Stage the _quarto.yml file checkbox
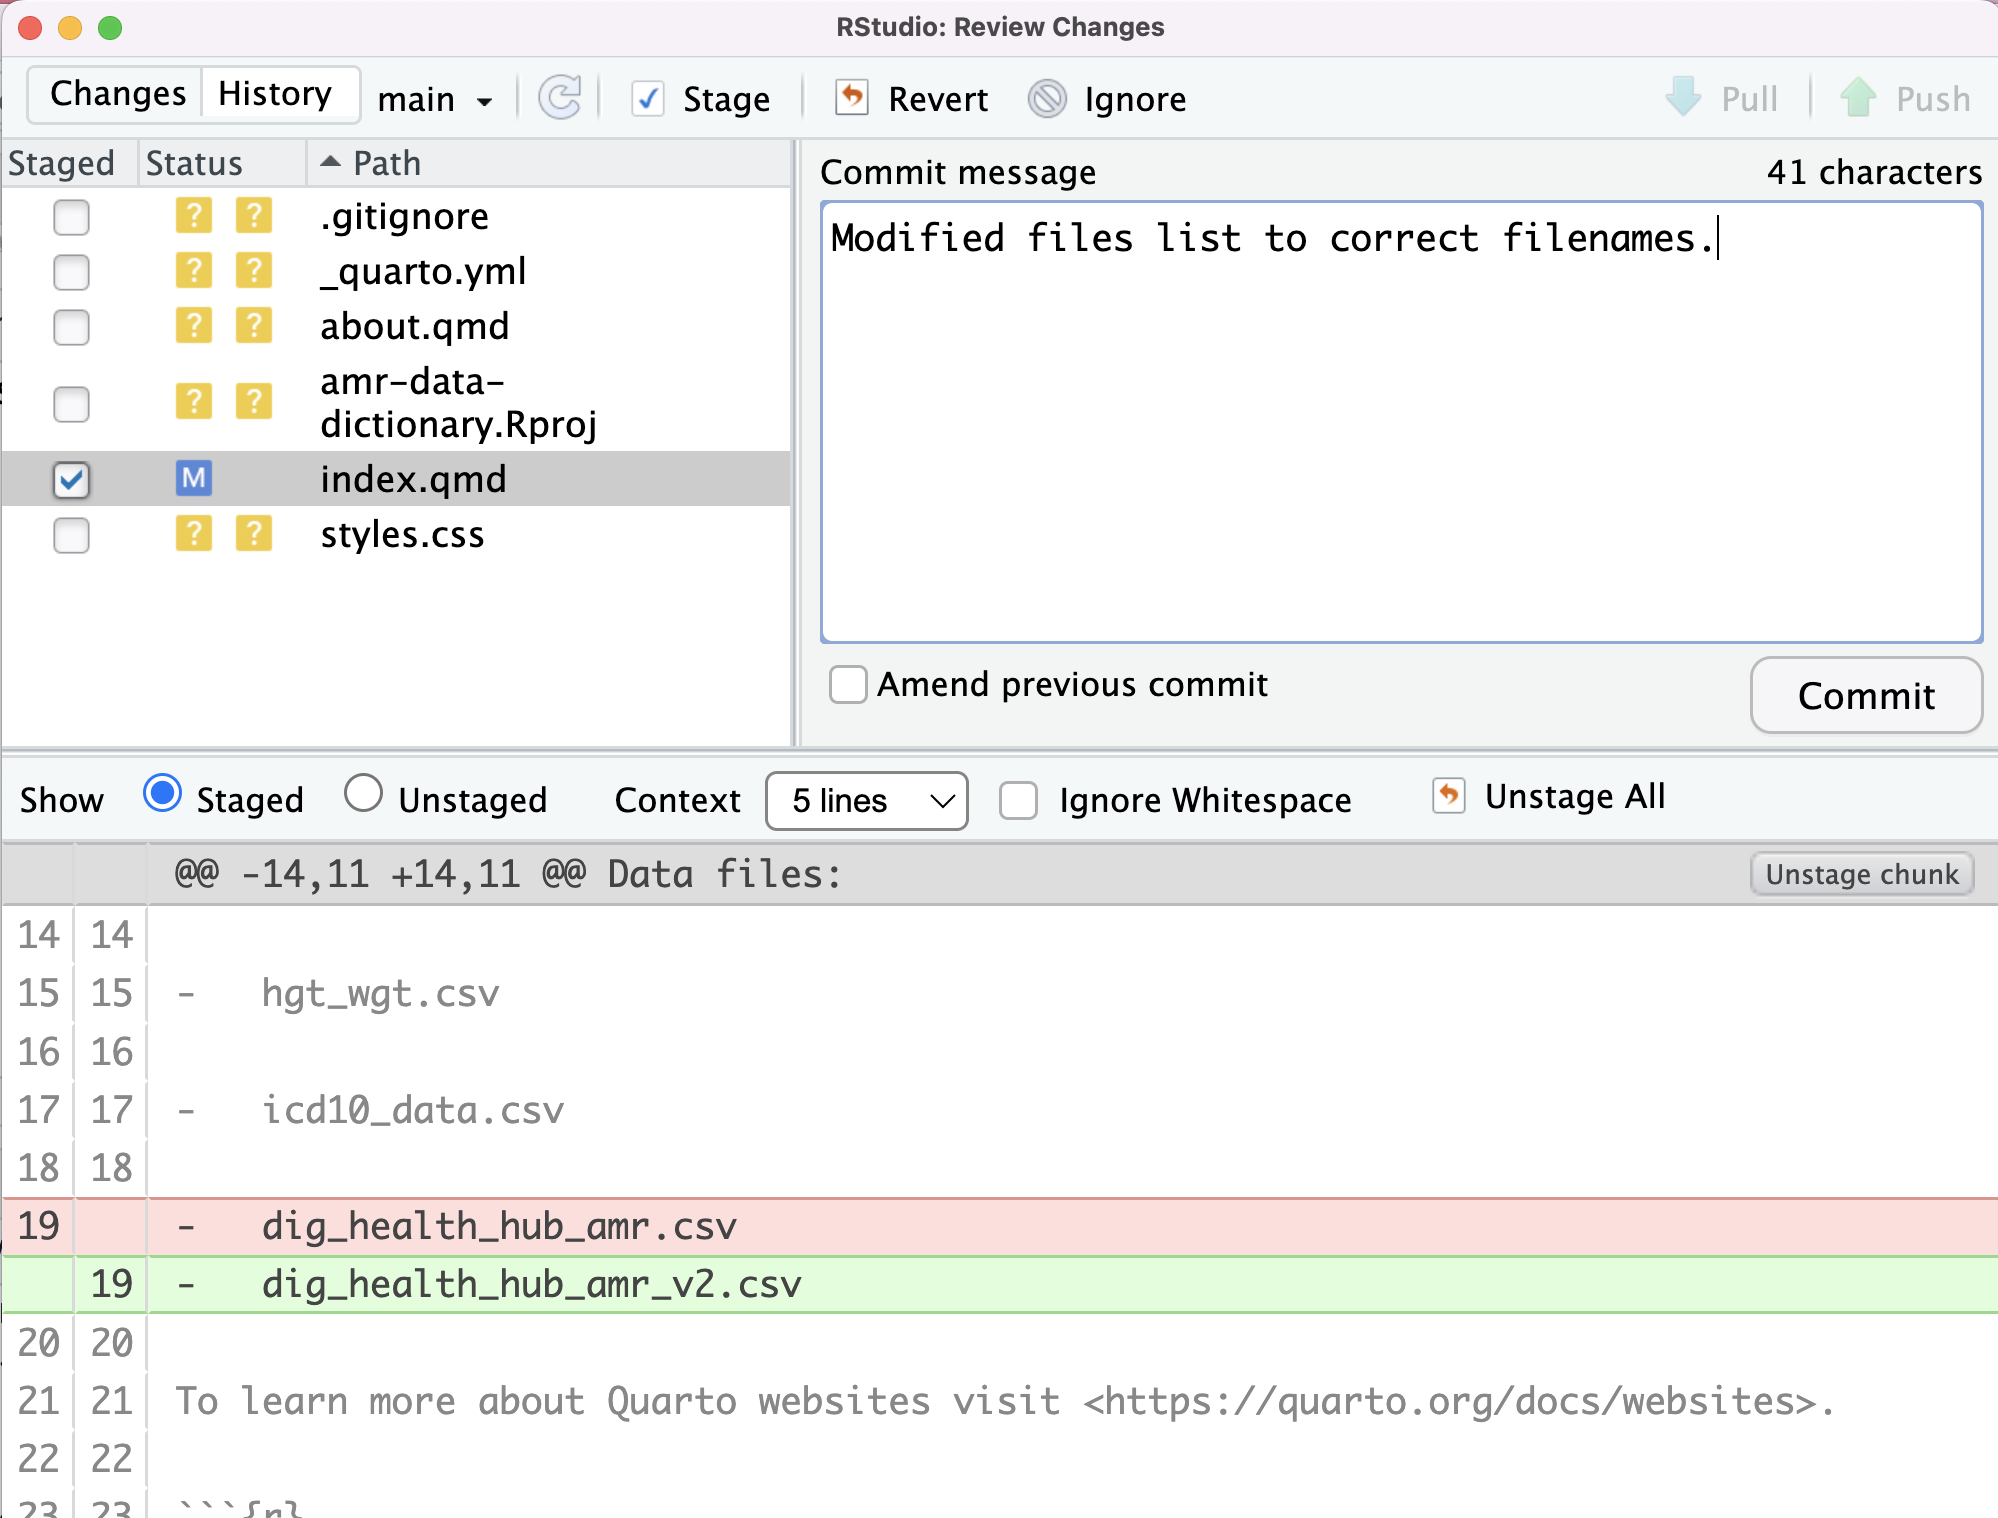This screenshot has width=1998, height=1518. point(71,272)
